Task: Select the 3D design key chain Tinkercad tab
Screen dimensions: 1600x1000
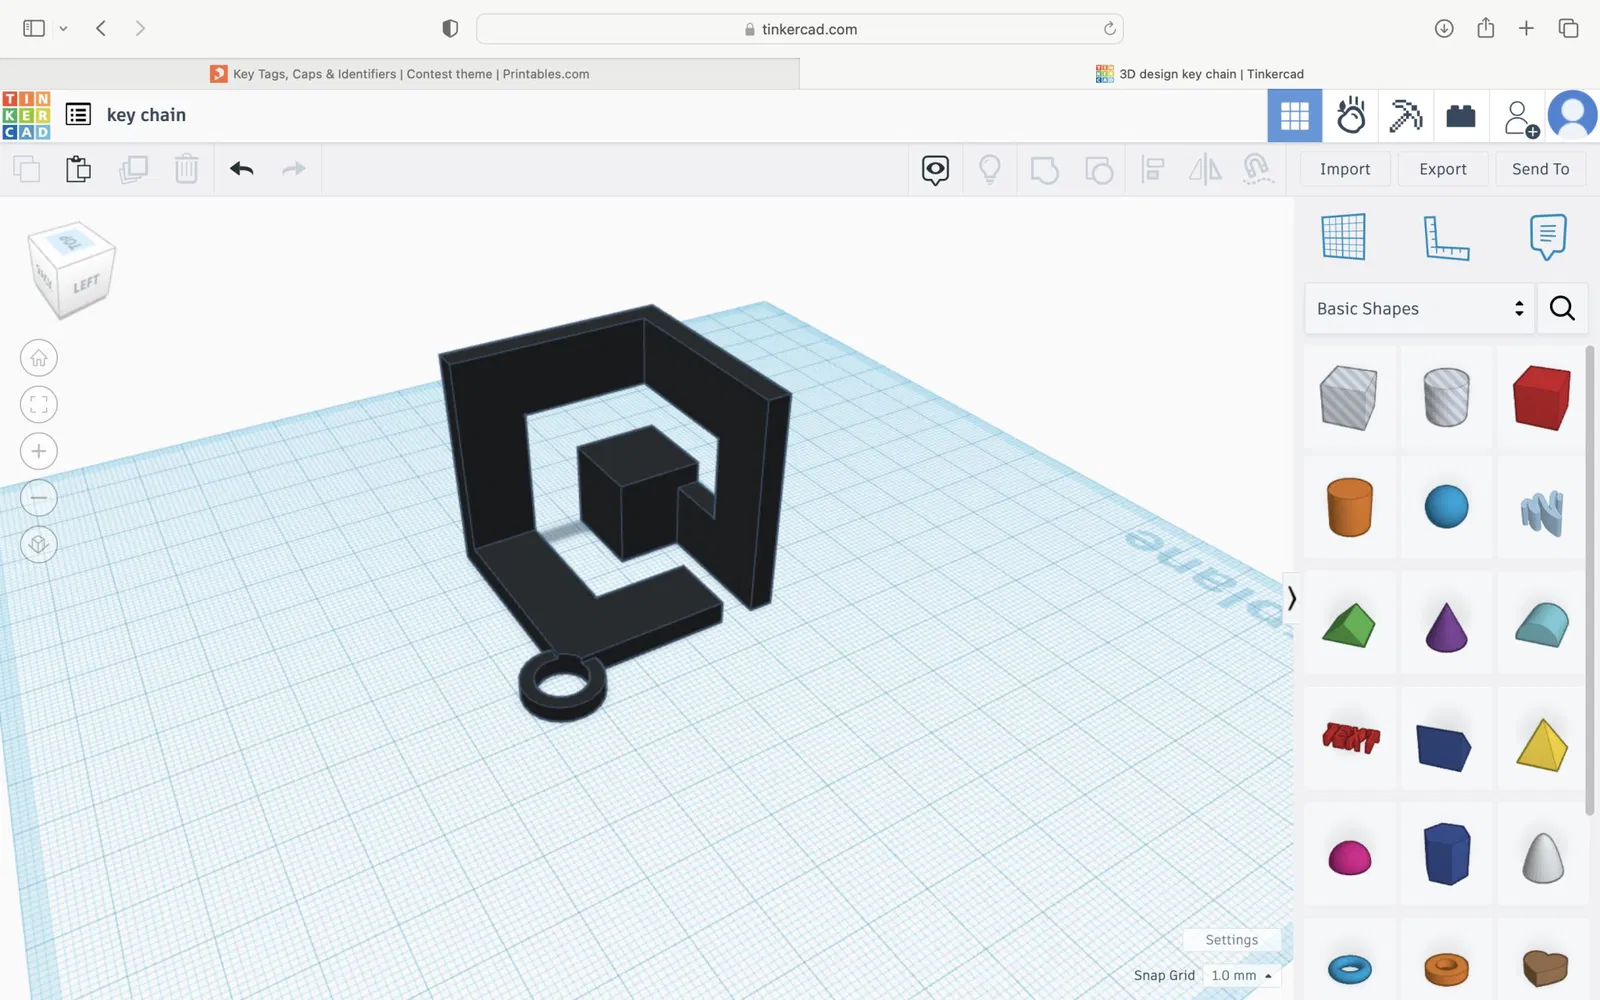Action: 1200,74
